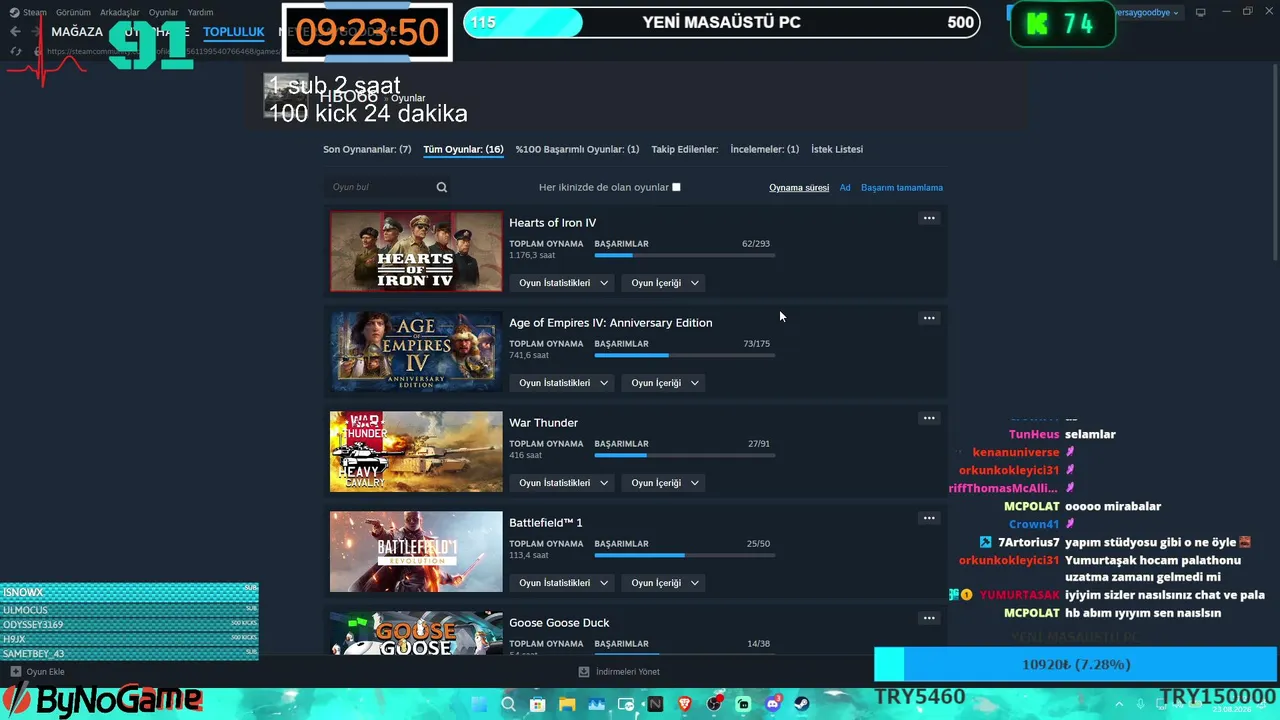Screen dimensions: 1280x720
Task: Open Age of Empires IV: Anniversary Edition title
Action: [611, 323]
